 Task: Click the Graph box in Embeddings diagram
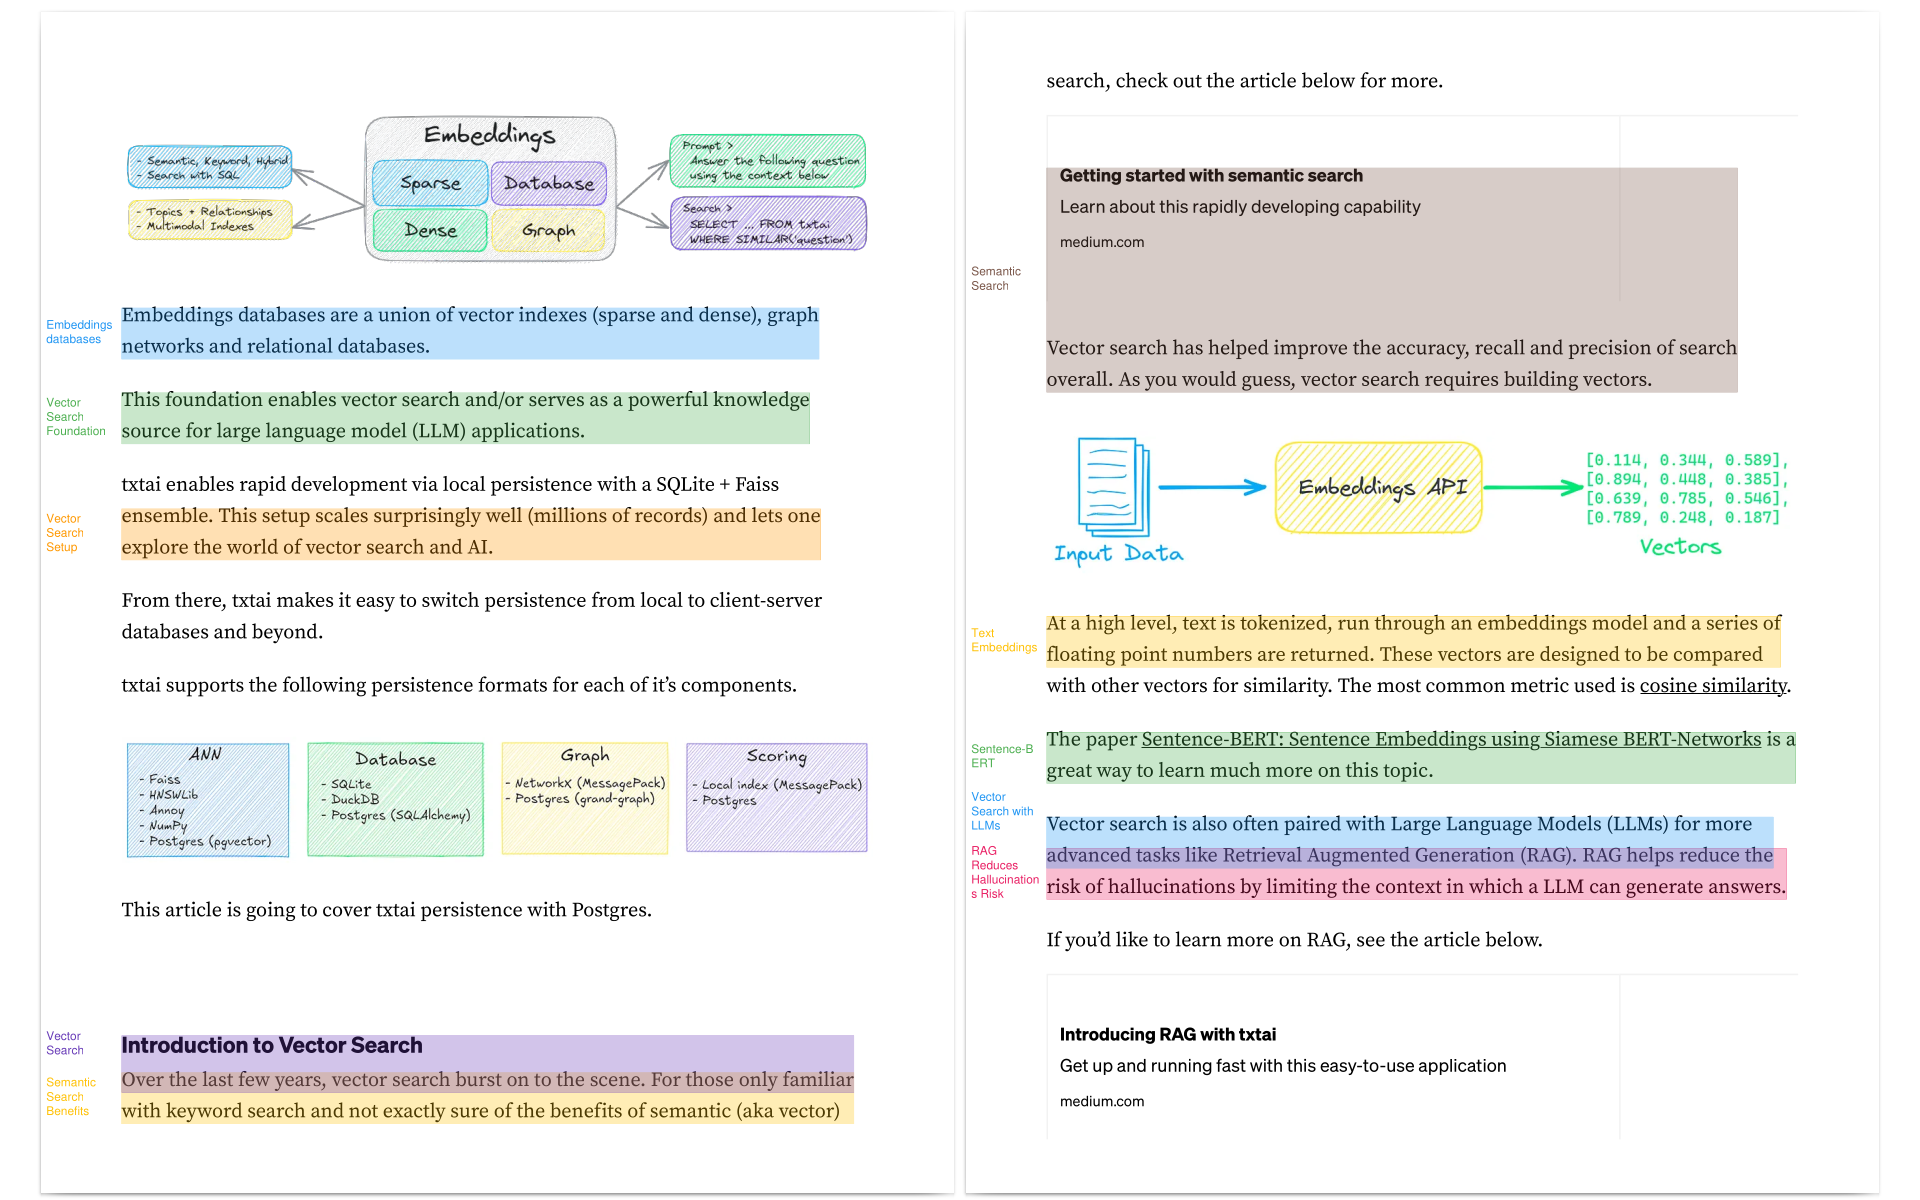click(x=548, y=230)
